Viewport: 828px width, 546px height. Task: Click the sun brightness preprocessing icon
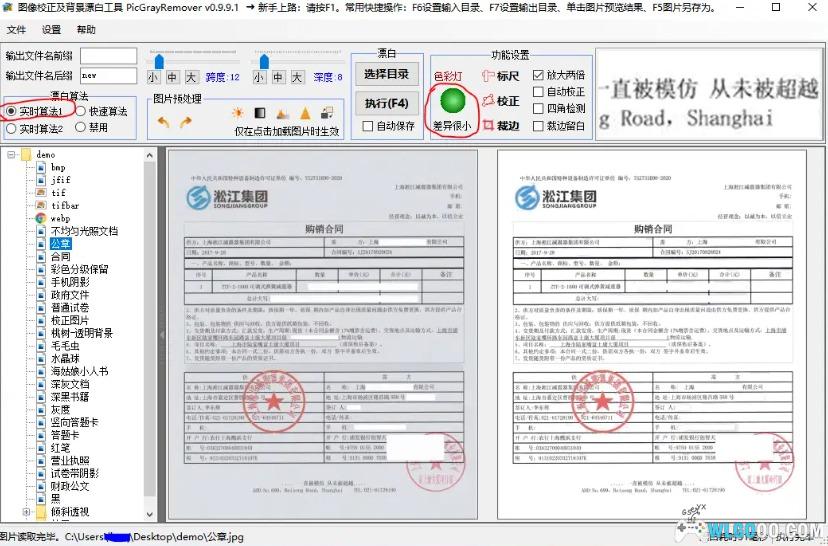pos(238,112)
